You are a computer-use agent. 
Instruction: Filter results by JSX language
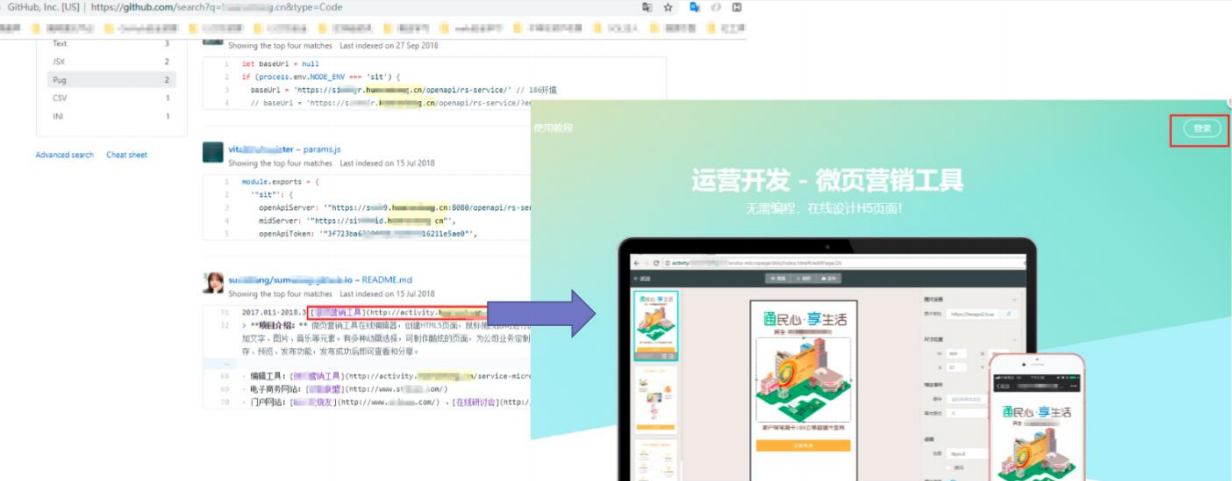click(x=112, y=62)
